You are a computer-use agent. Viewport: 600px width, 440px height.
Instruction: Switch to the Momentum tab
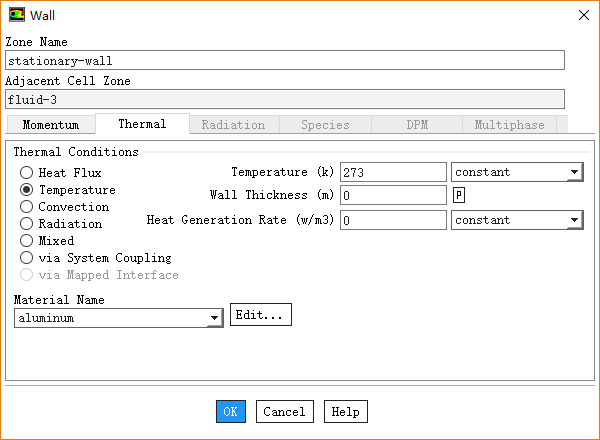51,125
